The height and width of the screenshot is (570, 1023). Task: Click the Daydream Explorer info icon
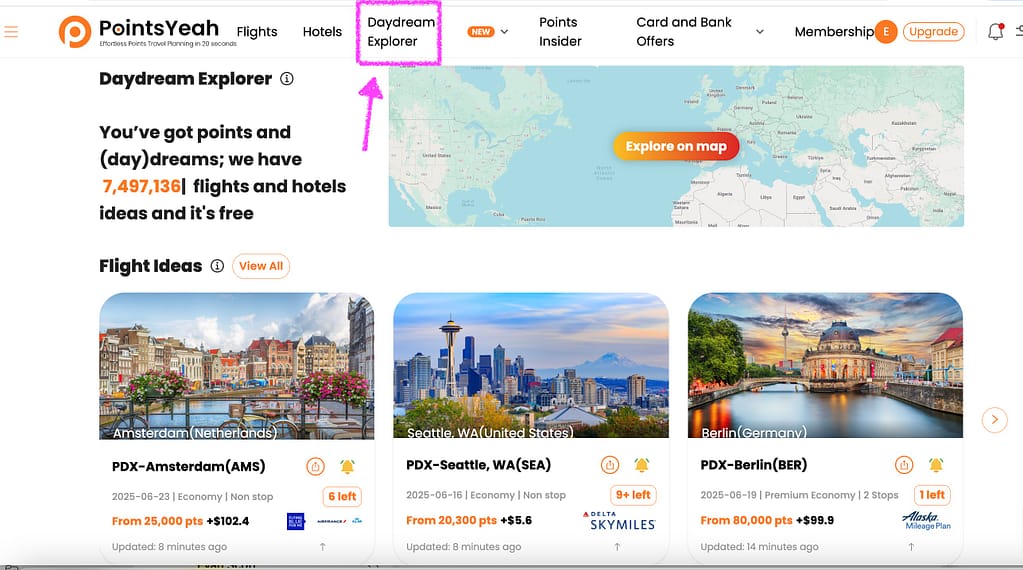click(x=287, y=79)
